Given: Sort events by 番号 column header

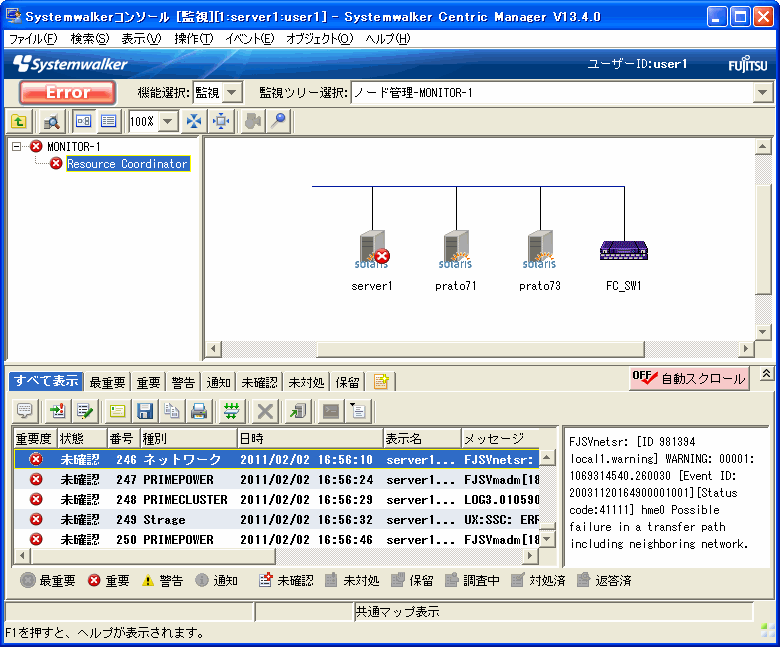Looking at the screenshot, I should (x=123, y=438).
